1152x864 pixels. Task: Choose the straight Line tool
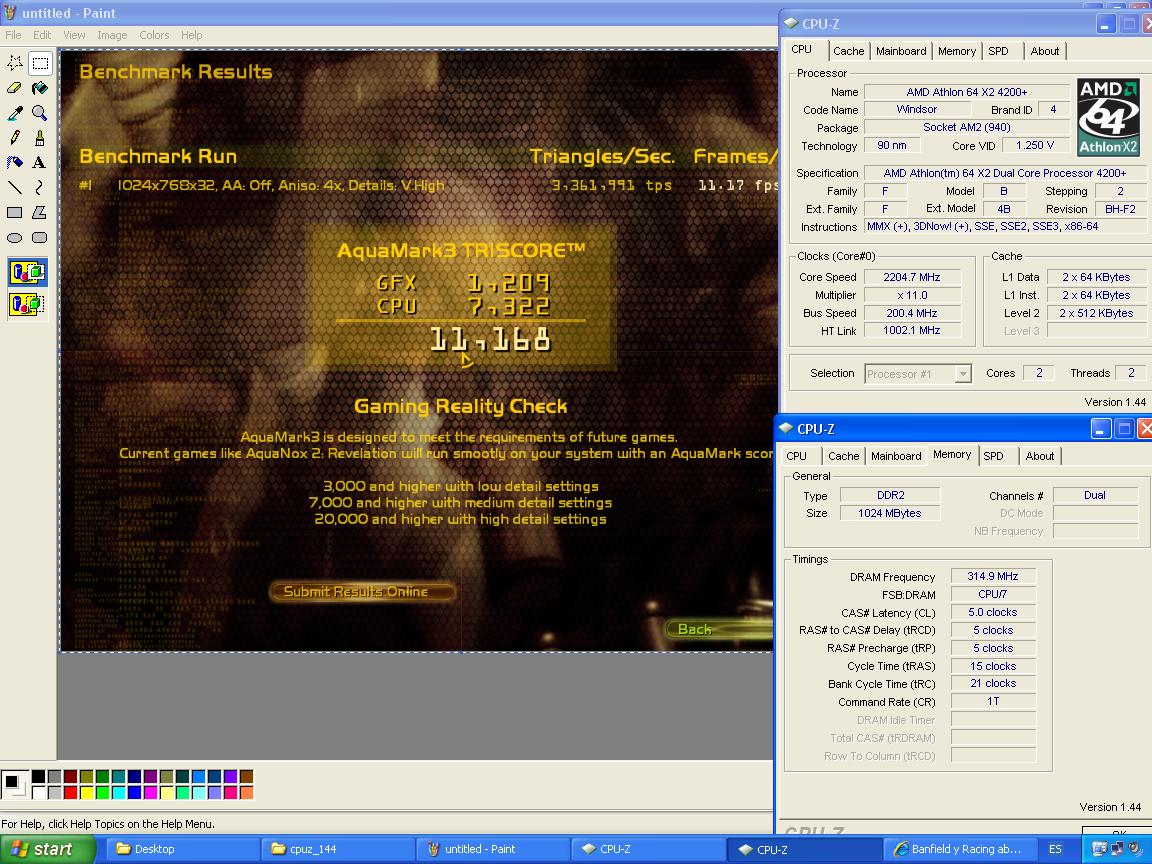coord(15,187)
